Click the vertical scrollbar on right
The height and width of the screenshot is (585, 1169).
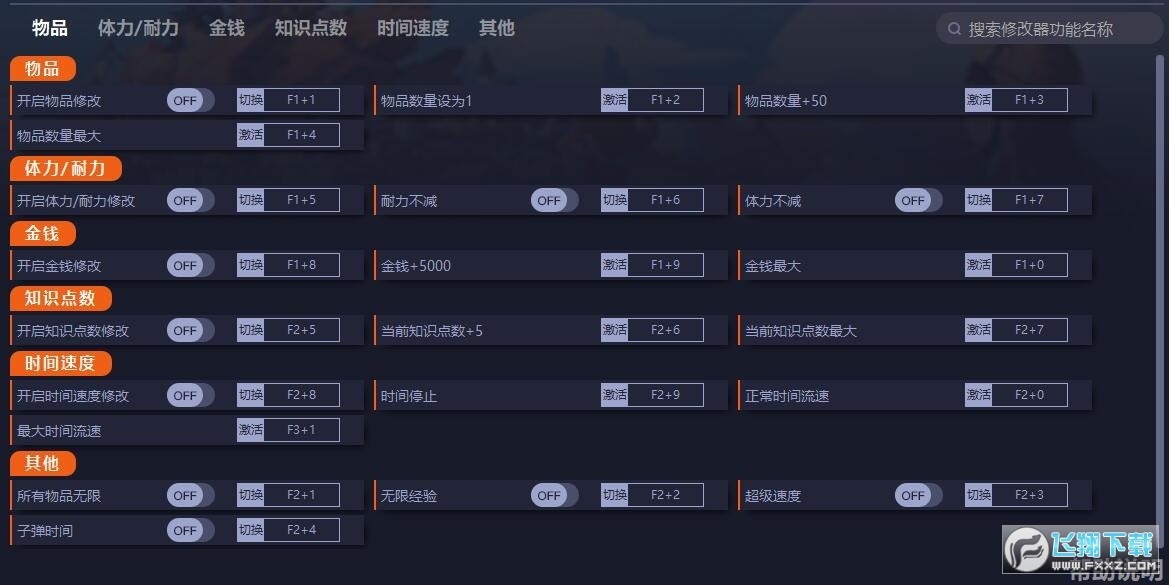click(x=1160, y=298)
